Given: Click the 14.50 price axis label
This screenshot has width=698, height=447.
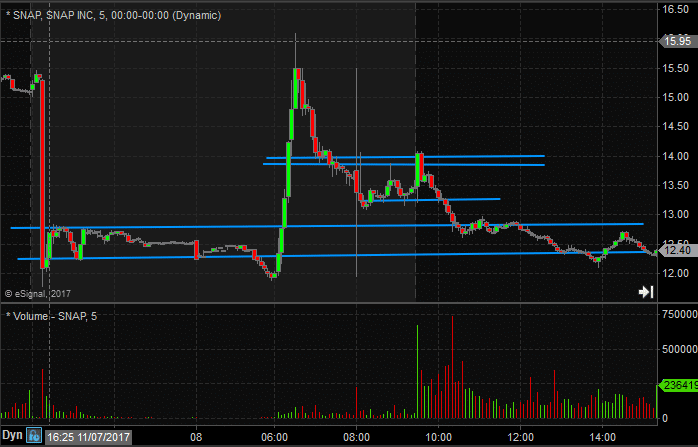Looking at the screenshot, I should (x=676, y=126).
